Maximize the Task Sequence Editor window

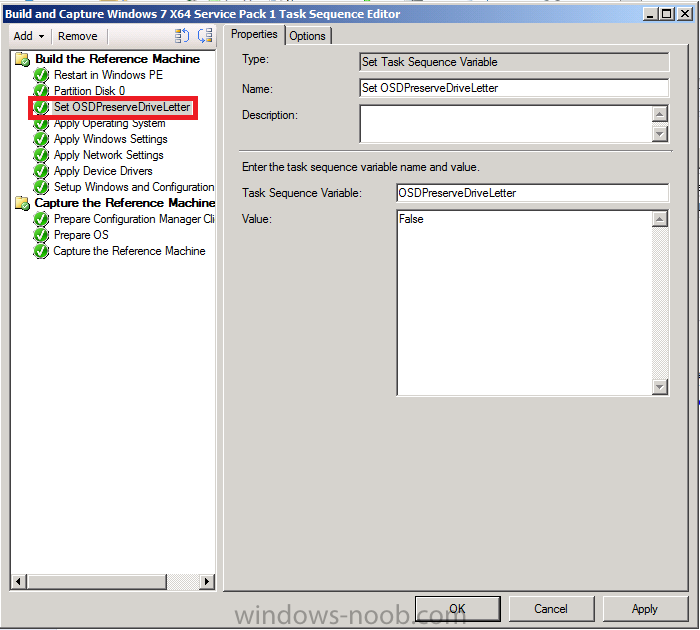click(667, 14)
